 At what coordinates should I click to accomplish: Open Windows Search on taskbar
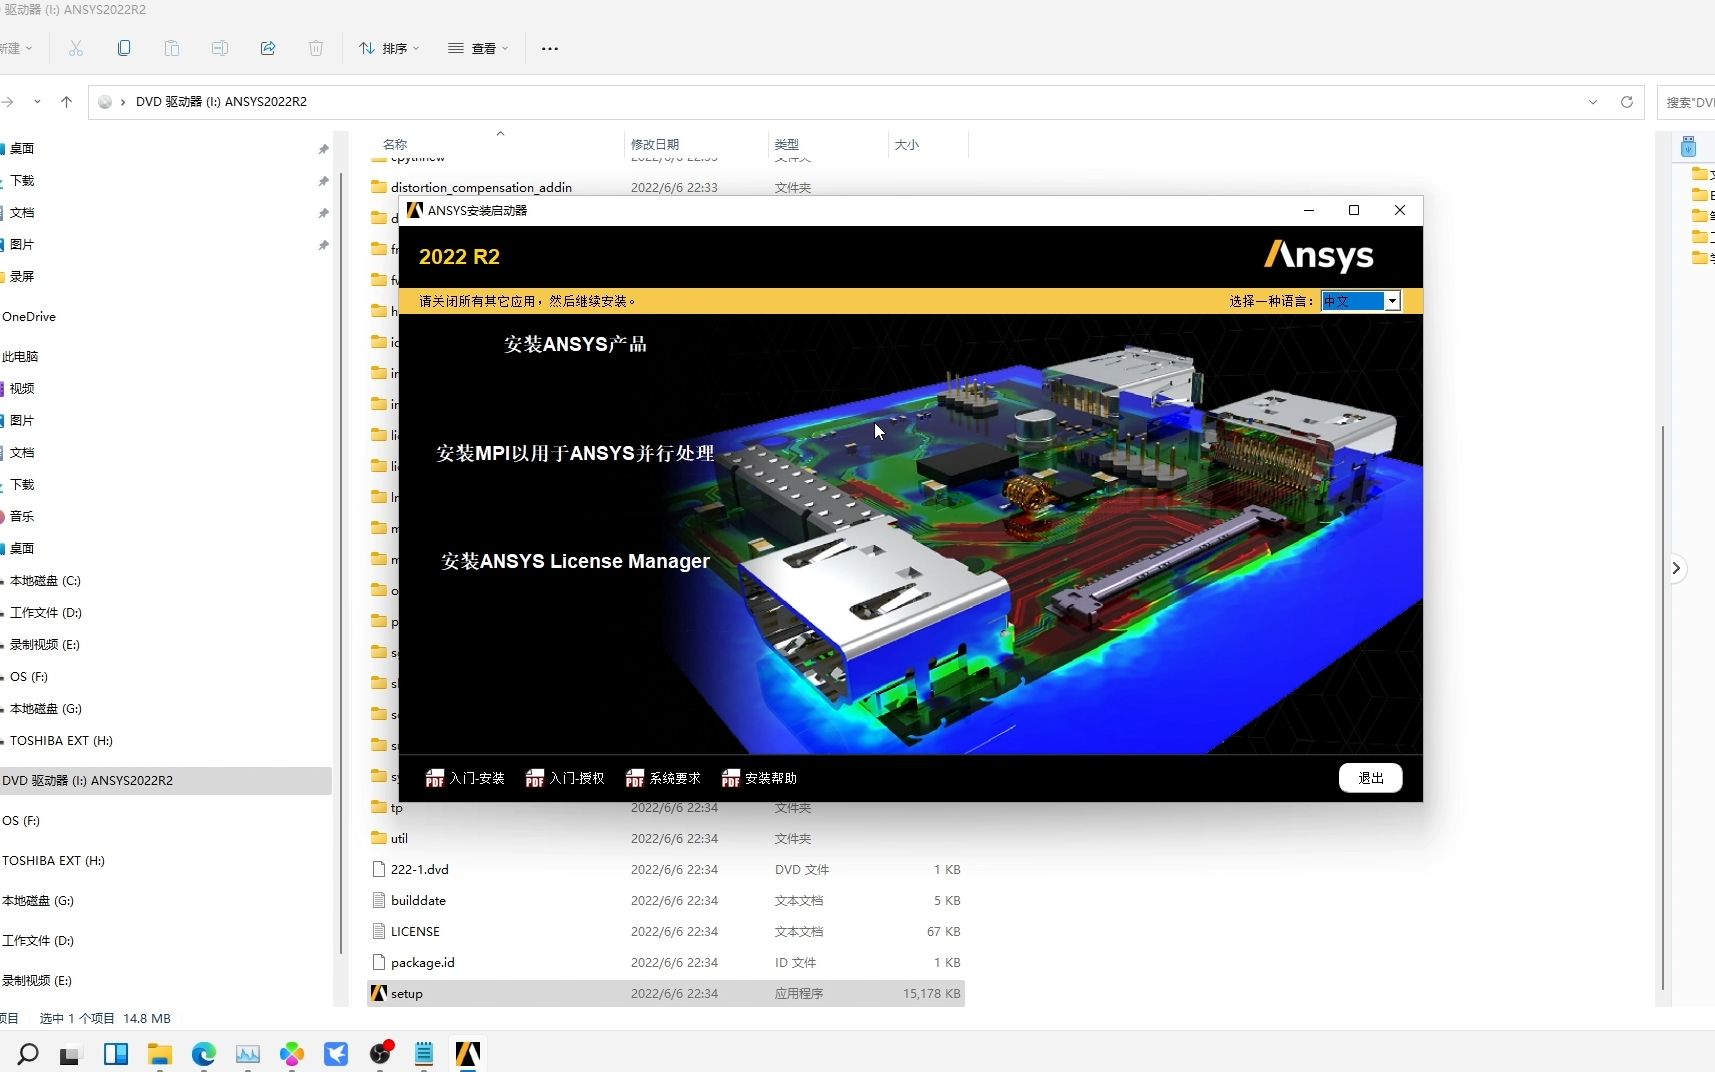click(28, 1053)
